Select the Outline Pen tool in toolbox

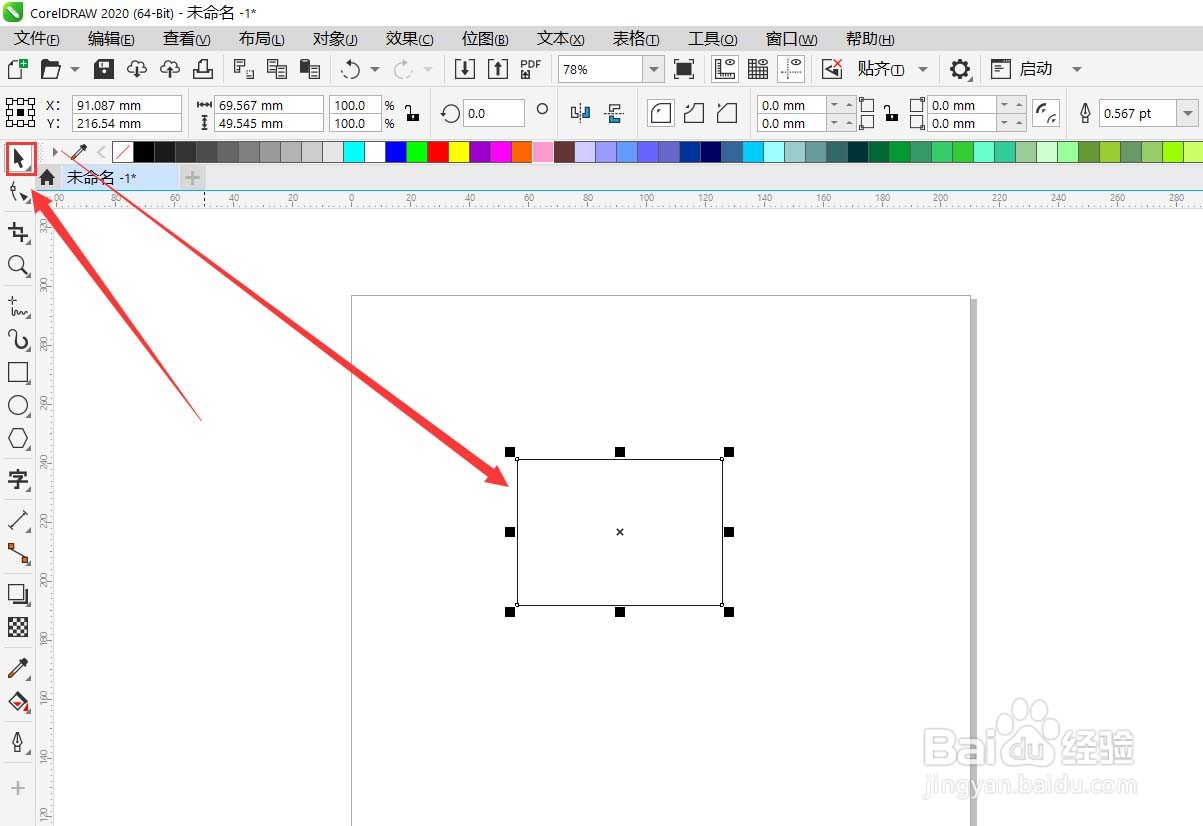point(18,742)
